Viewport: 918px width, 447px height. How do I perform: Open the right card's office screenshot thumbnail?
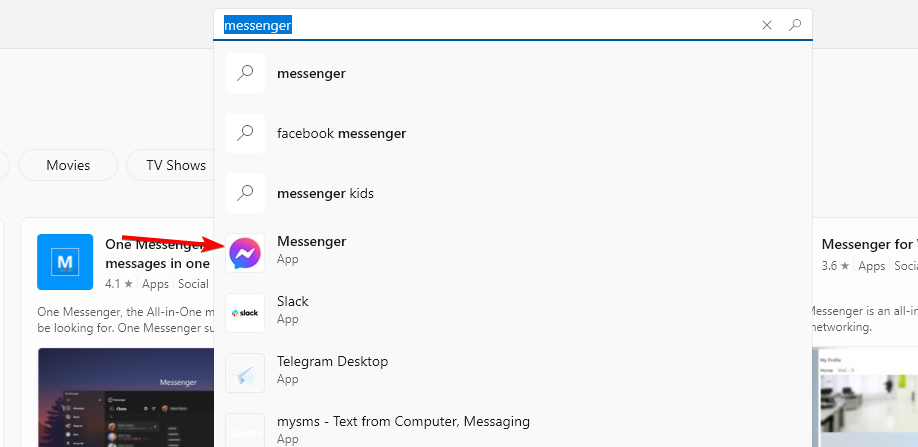[x=869, y=399]
